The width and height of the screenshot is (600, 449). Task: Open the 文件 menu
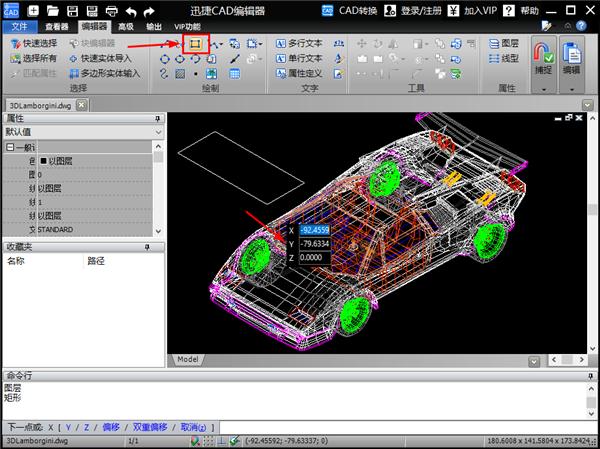tap(19, 27)
